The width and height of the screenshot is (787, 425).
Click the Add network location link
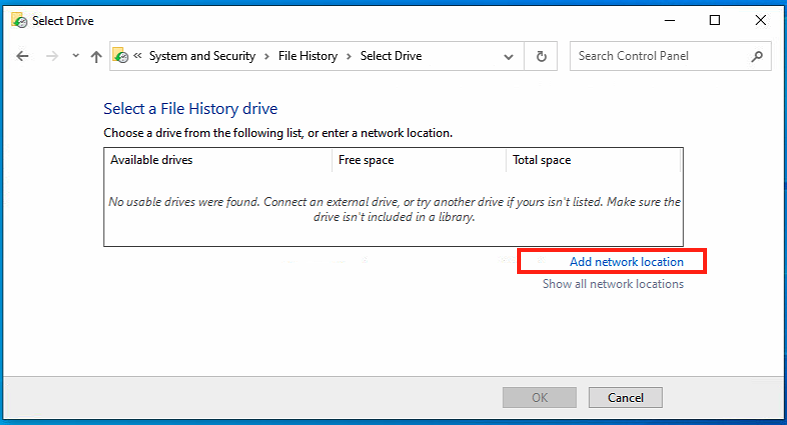click(626, 262)
